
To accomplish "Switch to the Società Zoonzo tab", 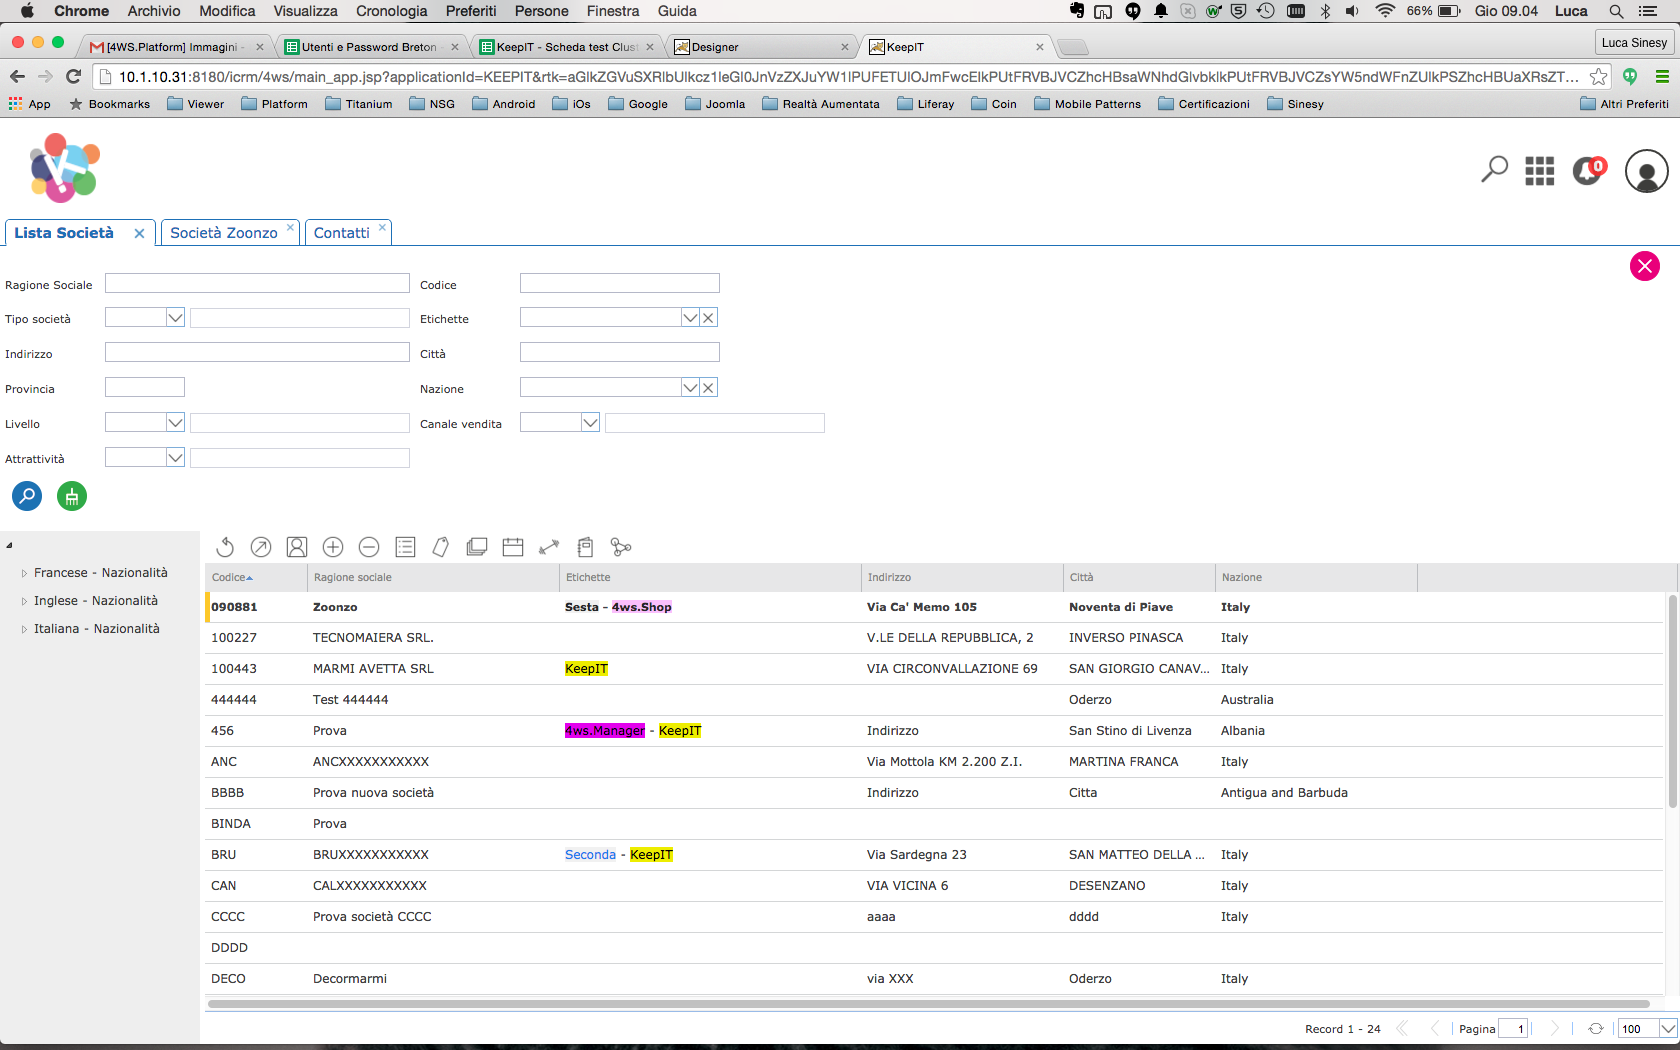I will point(224,232).
